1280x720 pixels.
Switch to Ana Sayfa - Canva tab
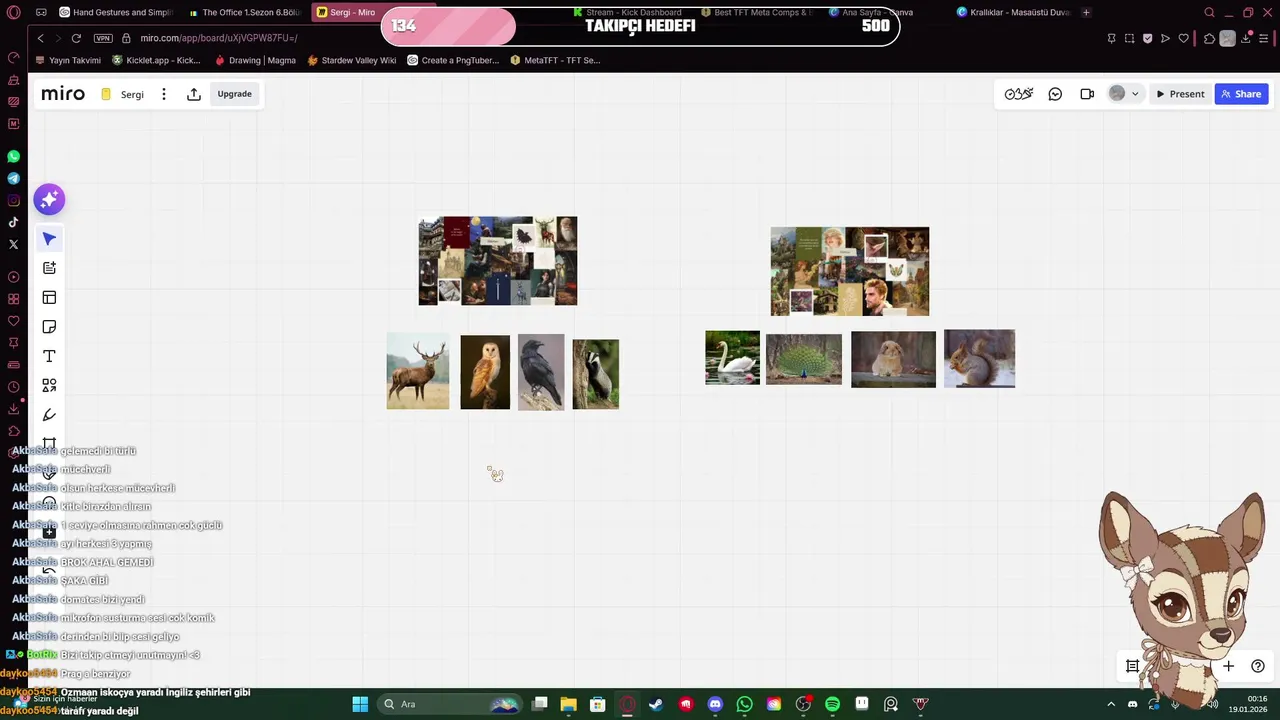pyautogui.click(x=870, y=13)
